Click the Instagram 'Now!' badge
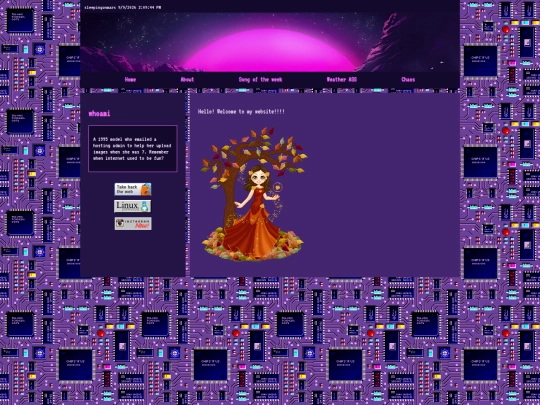This screenshot has width=540, height=405. coord(133,224)
